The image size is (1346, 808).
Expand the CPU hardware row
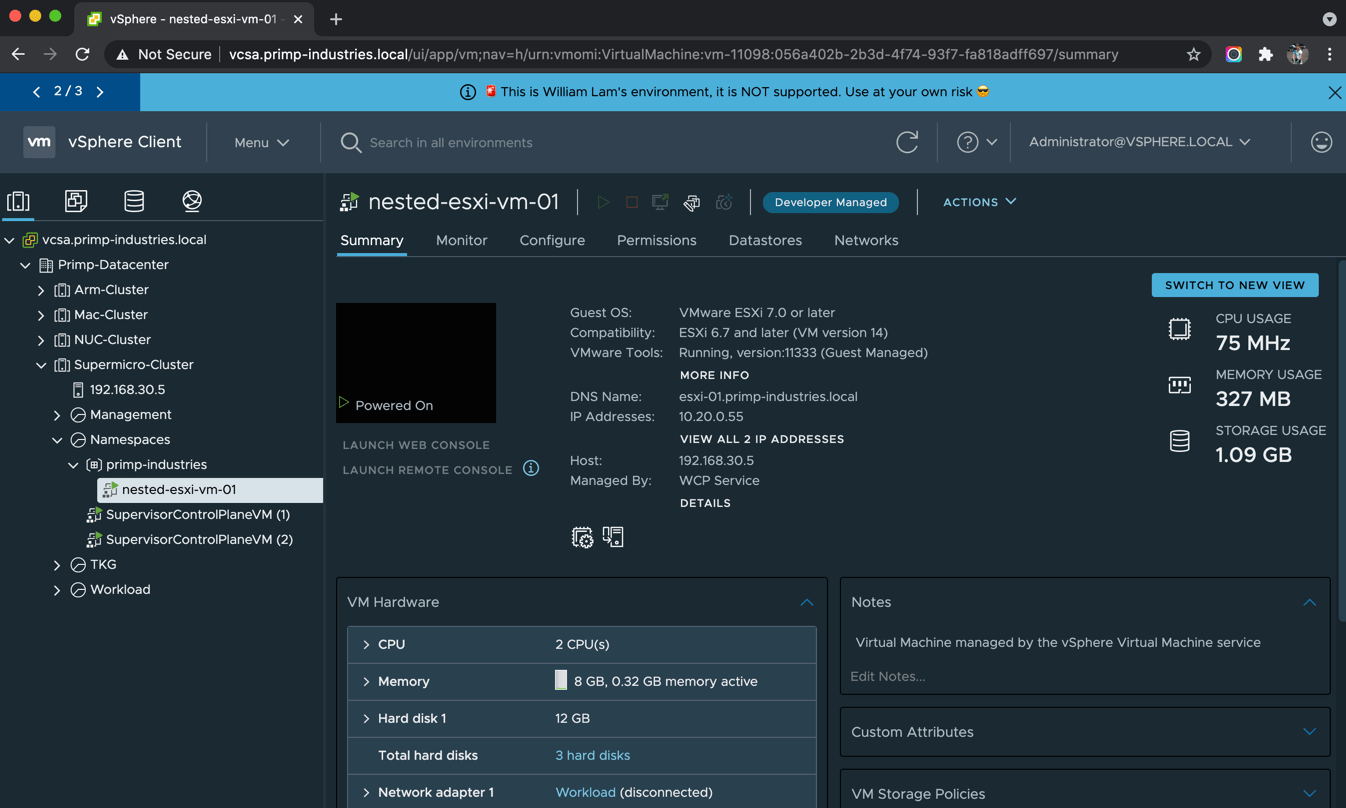click(x=366, y=645)
